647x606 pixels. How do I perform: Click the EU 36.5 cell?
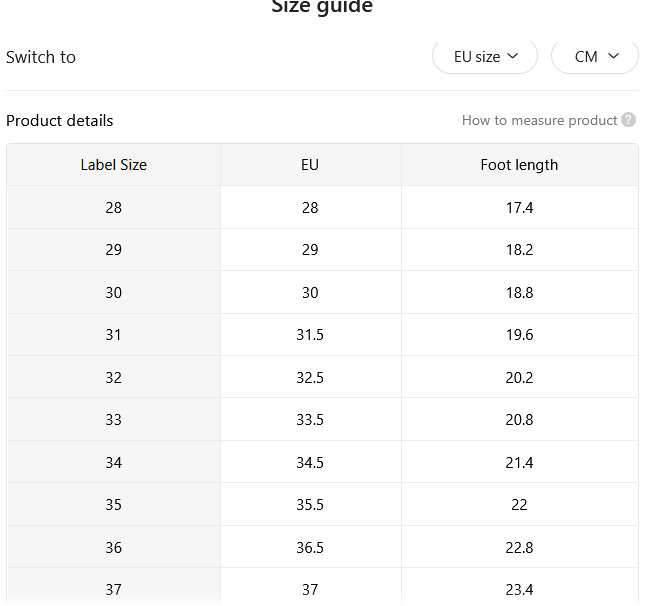[310, 547]
